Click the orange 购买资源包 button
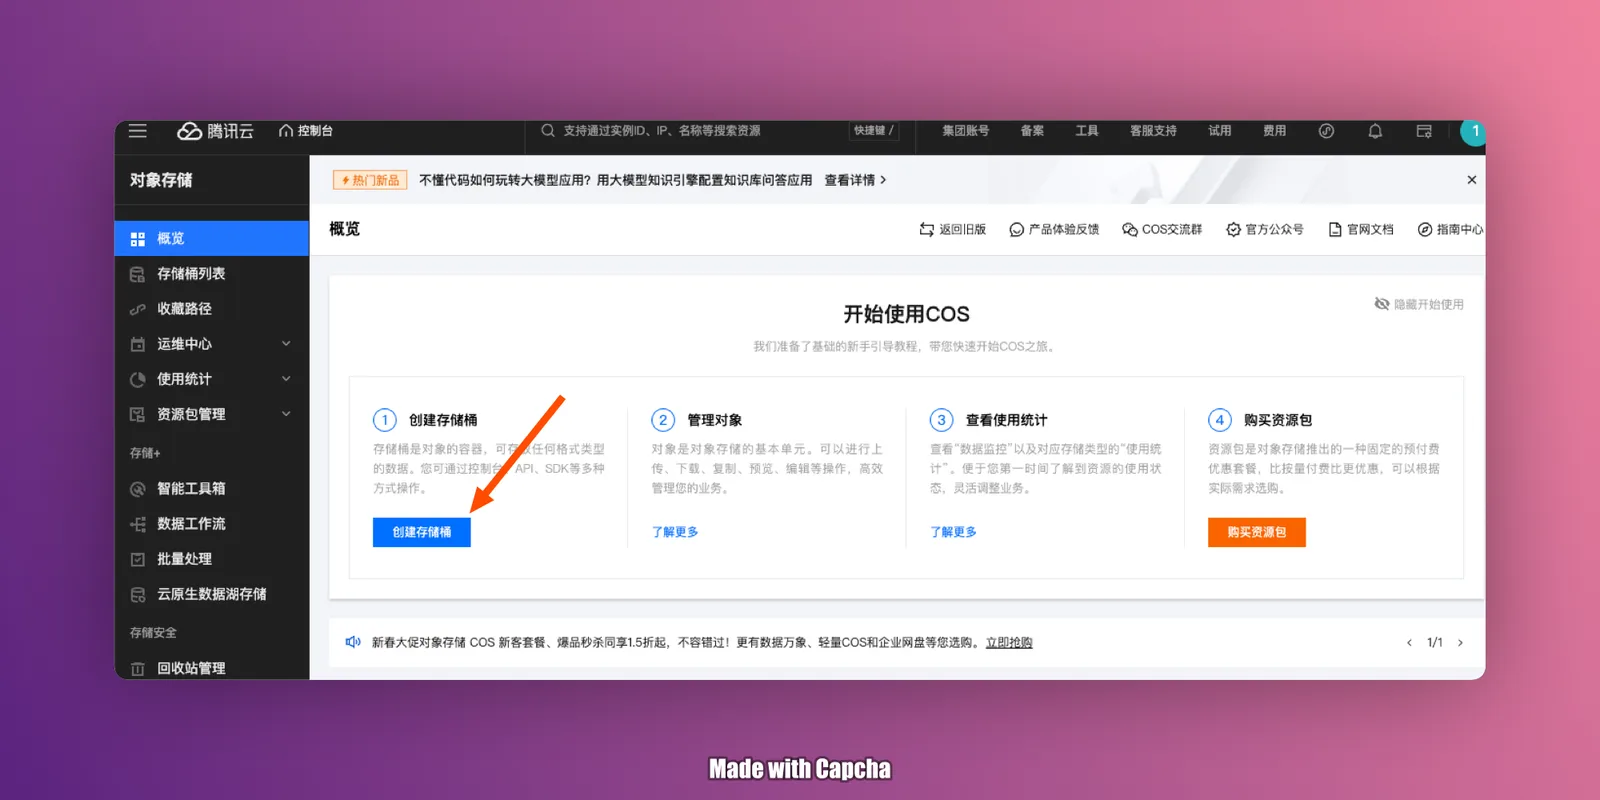The height and width of the screenshot is (800, 1600). [x=1257, y=532]
